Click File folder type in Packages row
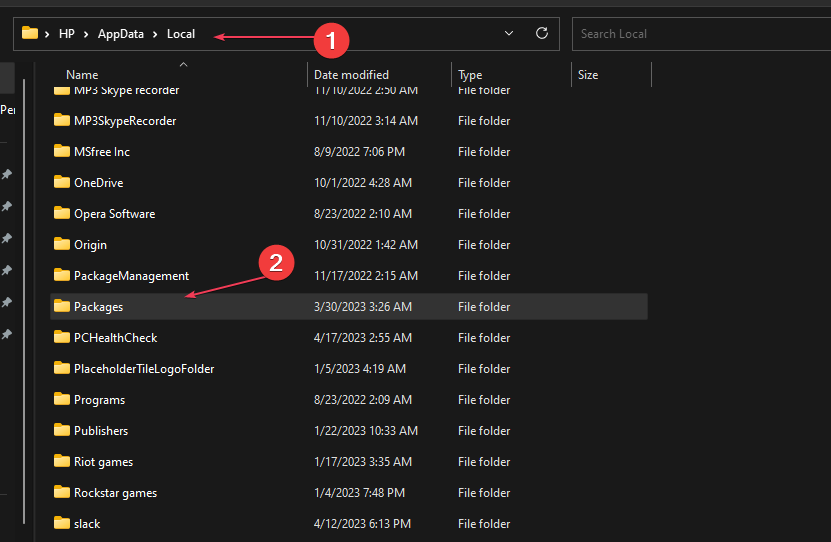Image resolution: width=831 pixels, height=542 pixels. coord(484,307)
